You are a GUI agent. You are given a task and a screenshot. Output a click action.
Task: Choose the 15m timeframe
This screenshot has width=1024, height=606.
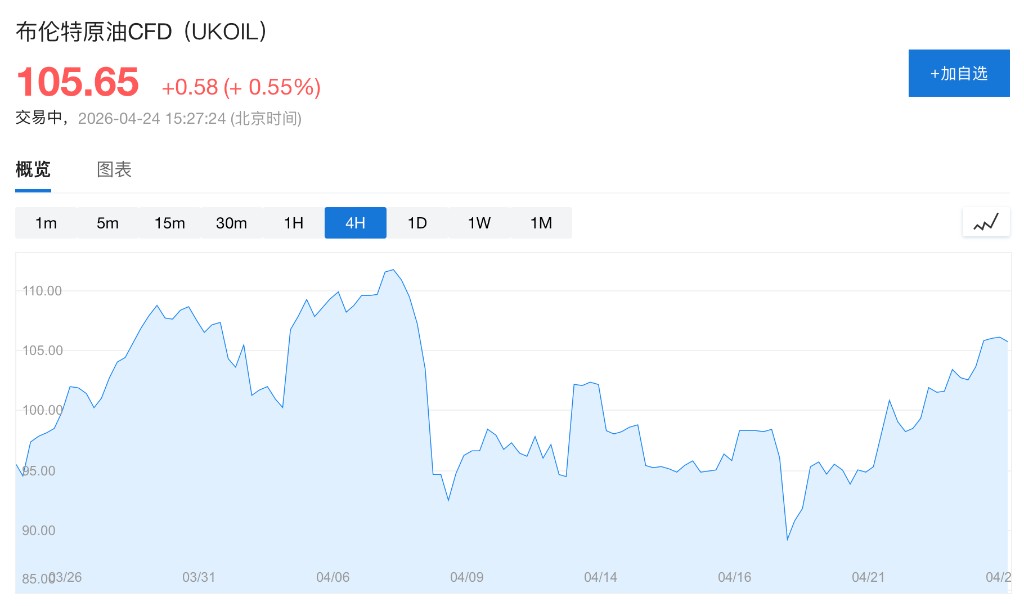[x=170, y=223]
